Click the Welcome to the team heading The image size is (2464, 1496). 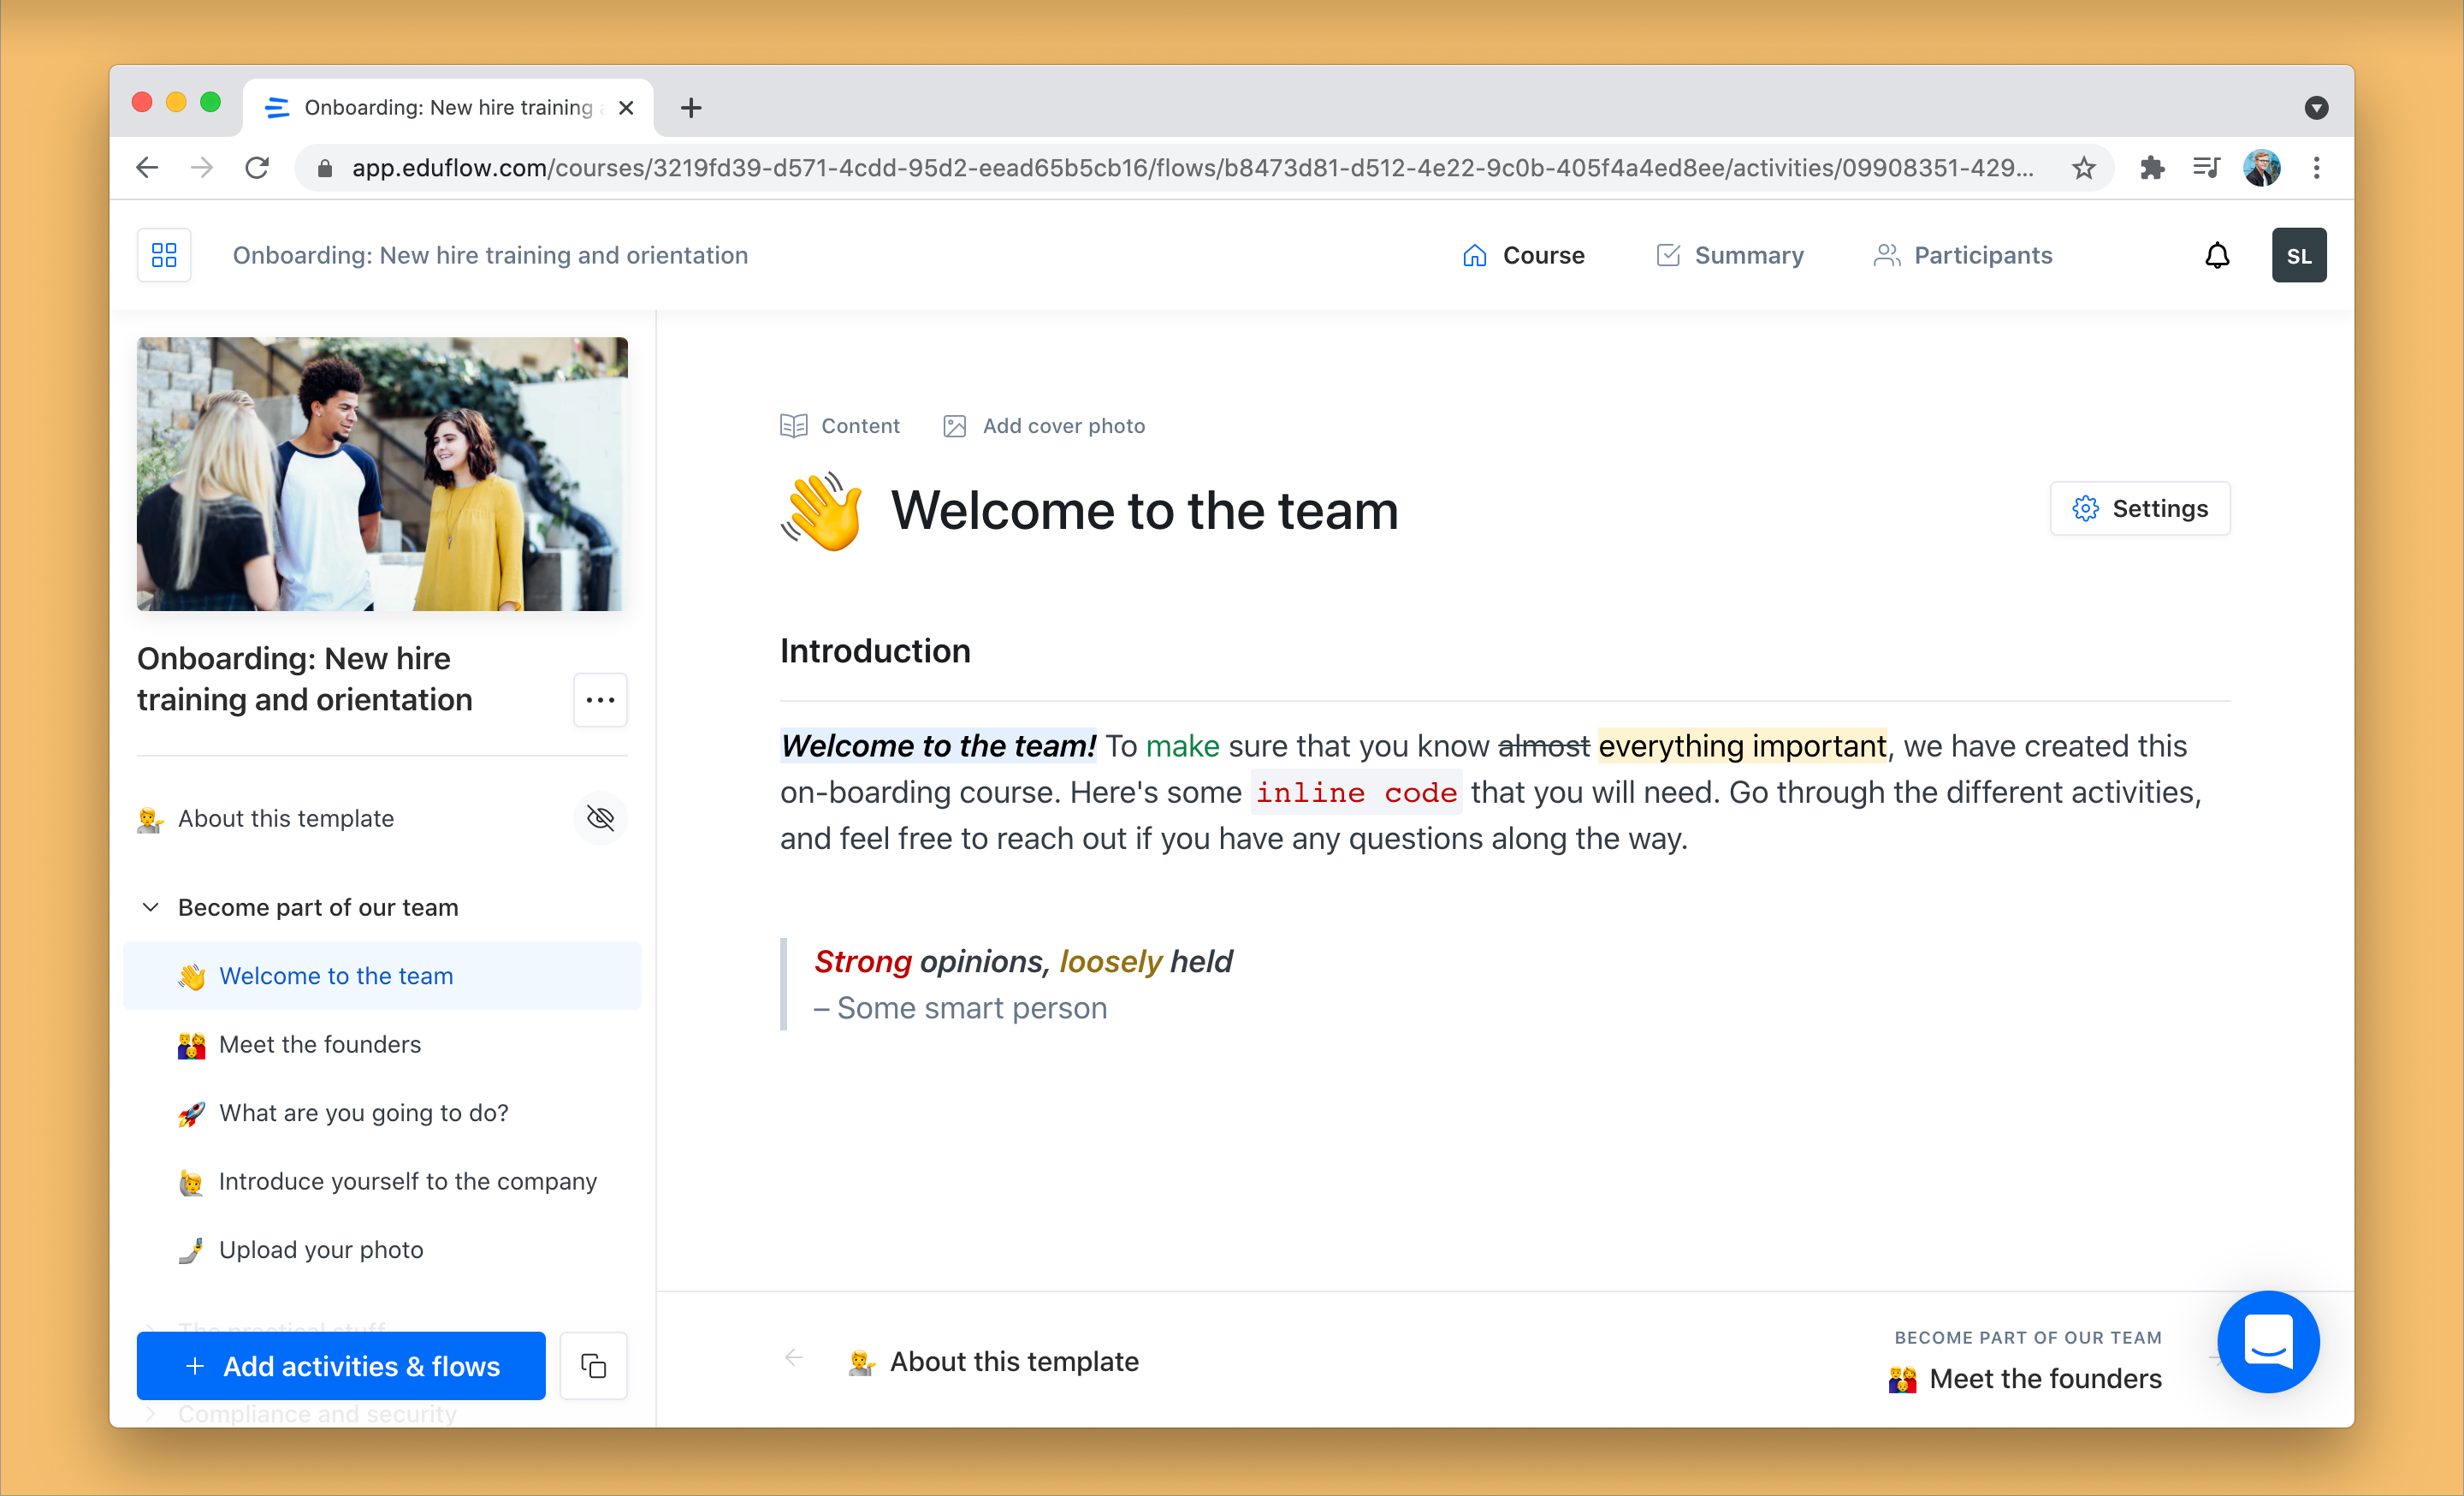click(1144, 511)
